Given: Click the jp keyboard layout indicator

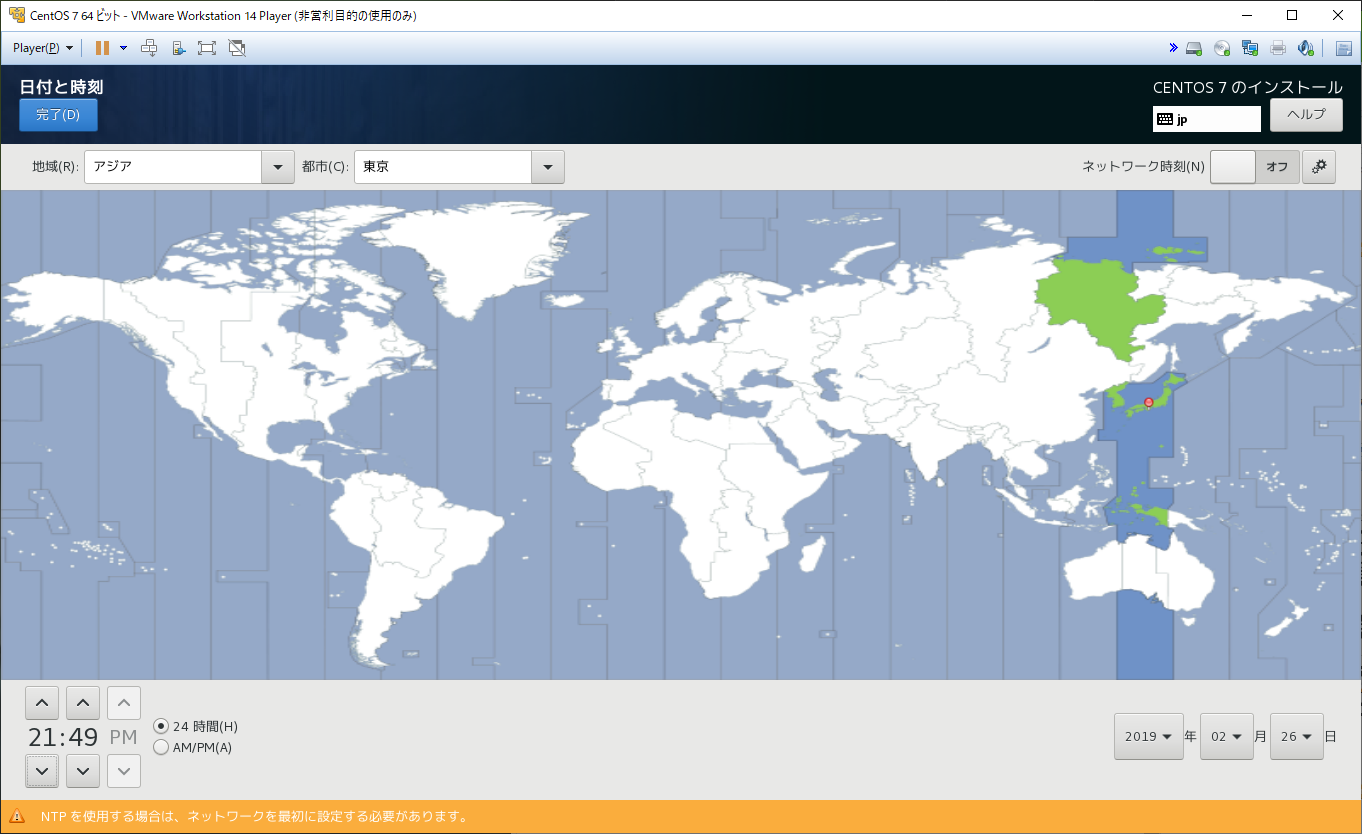Looking at the screenshot, I should coord(1207,119).
